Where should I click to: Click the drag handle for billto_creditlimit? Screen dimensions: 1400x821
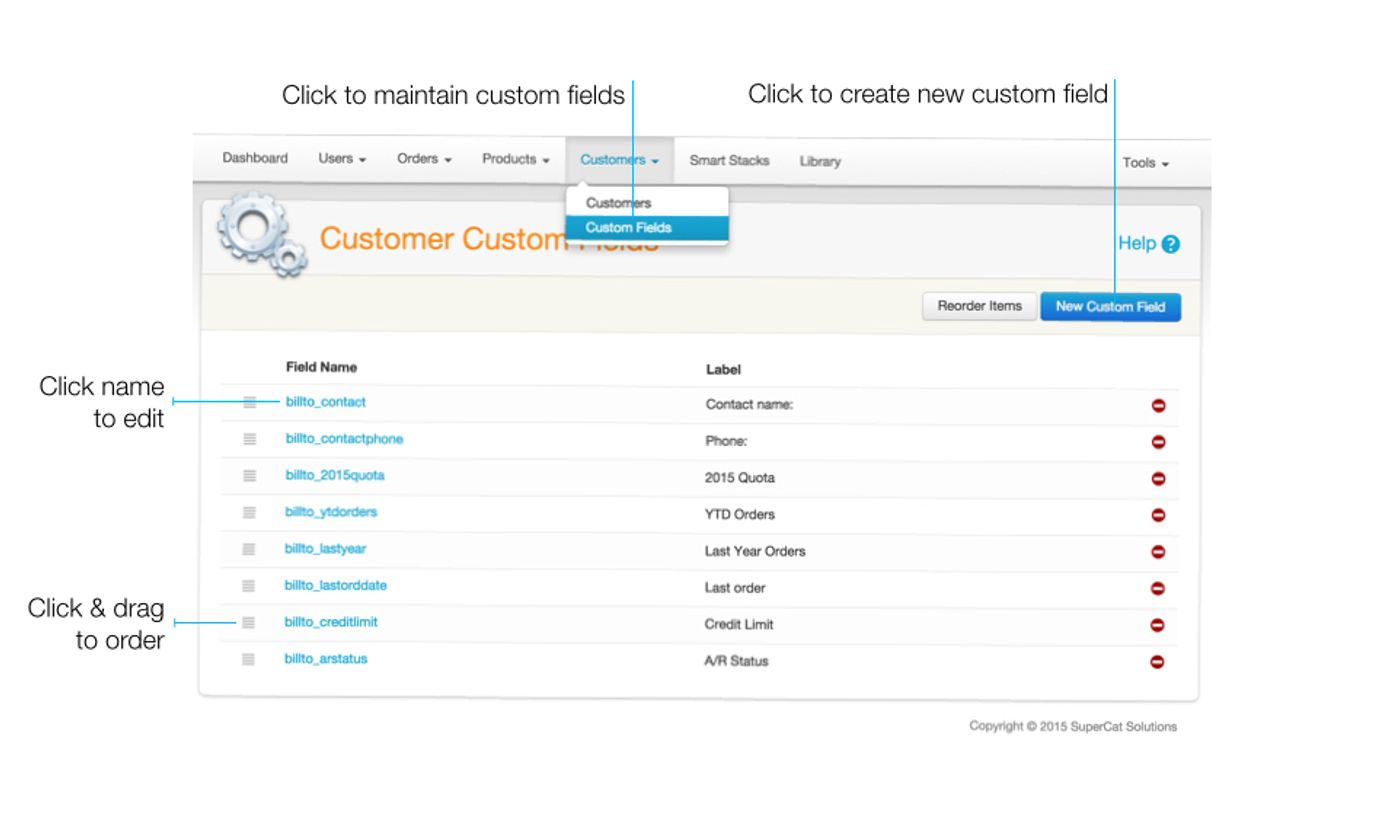249,622
